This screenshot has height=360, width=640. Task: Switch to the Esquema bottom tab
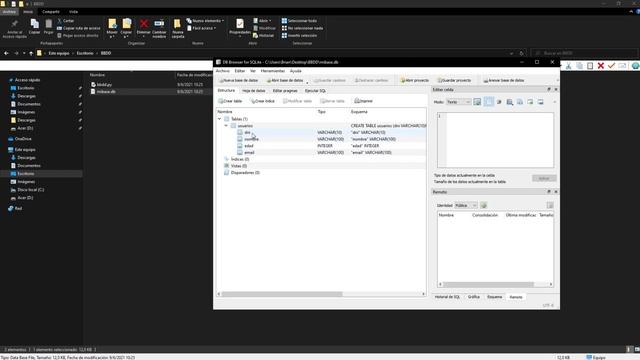[495, 297]
